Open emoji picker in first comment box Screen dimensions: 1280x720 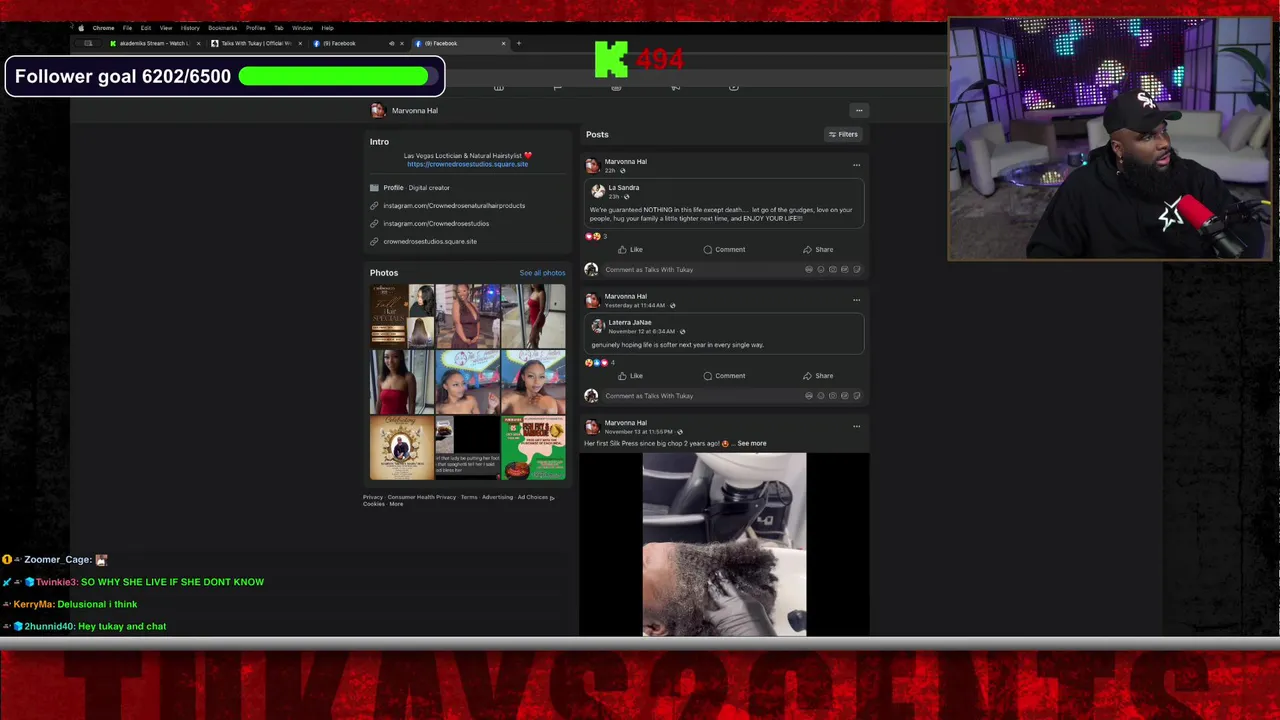pyautogui.click(x=821, y=269)
